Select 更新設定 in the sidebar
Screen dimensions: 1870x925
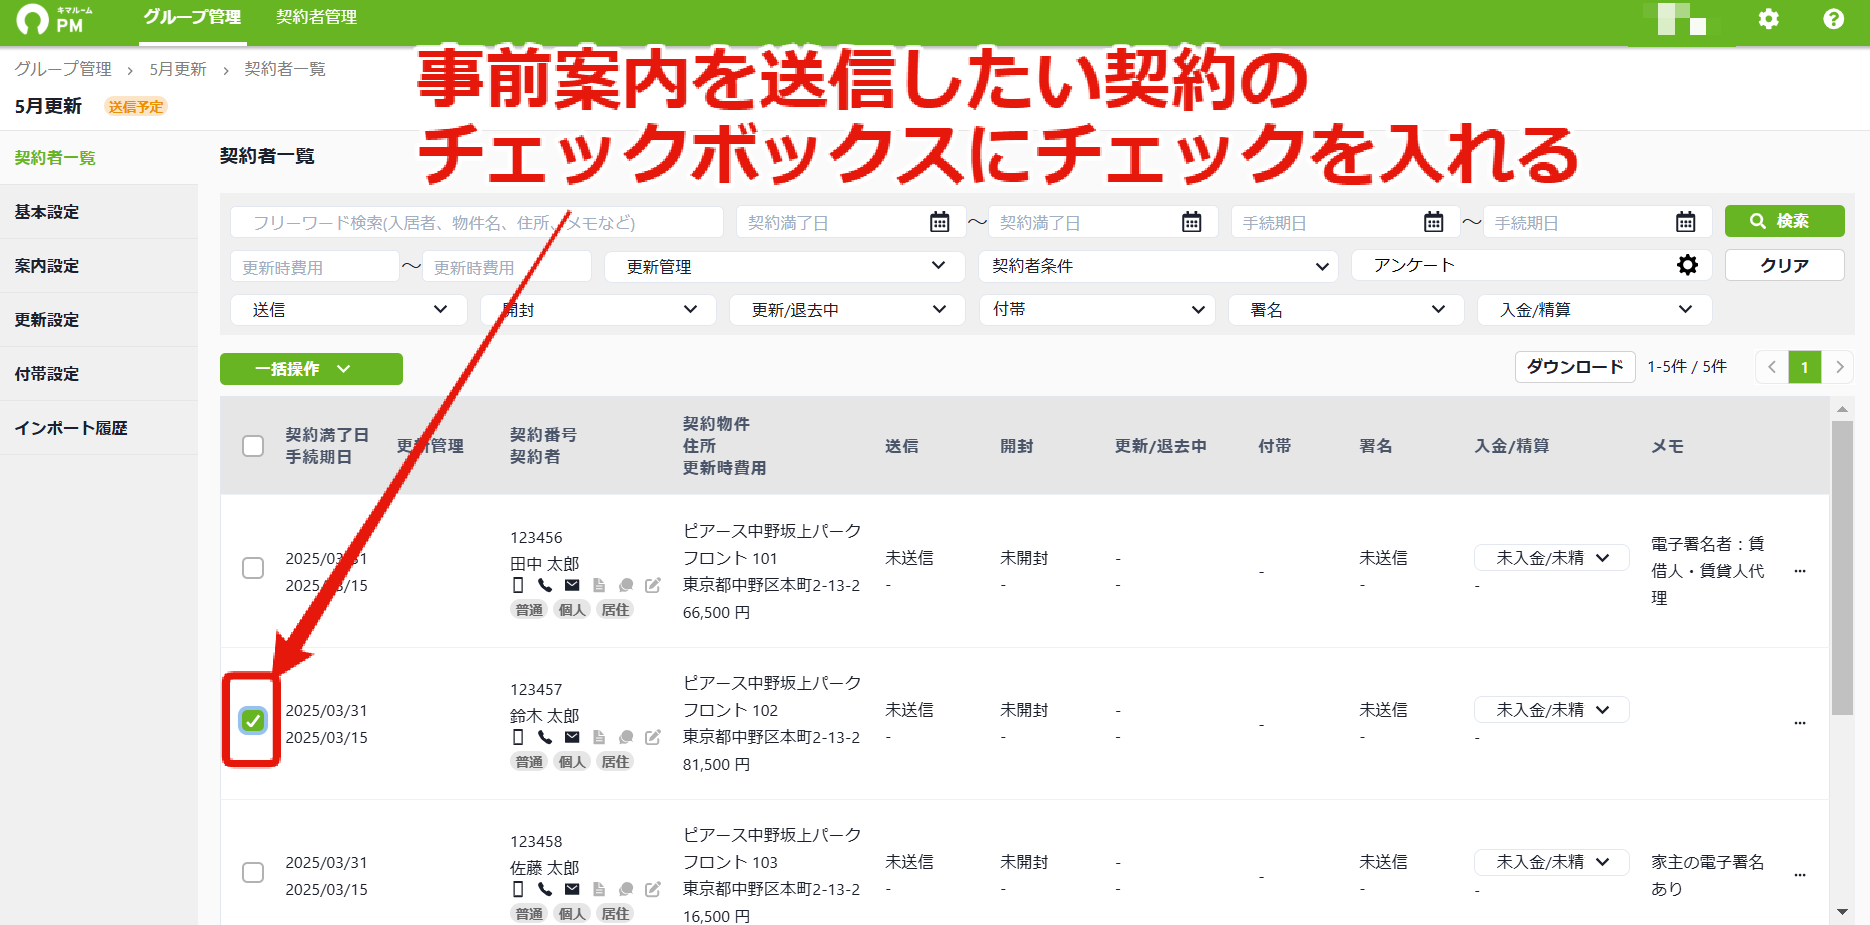point(99,320)
